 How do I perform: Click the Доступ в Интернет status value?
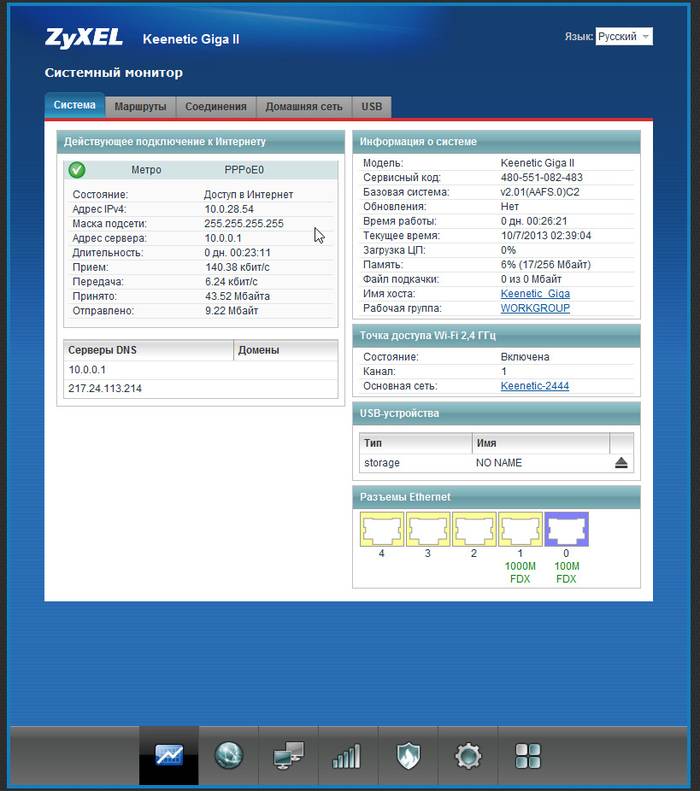click(248, 194)
